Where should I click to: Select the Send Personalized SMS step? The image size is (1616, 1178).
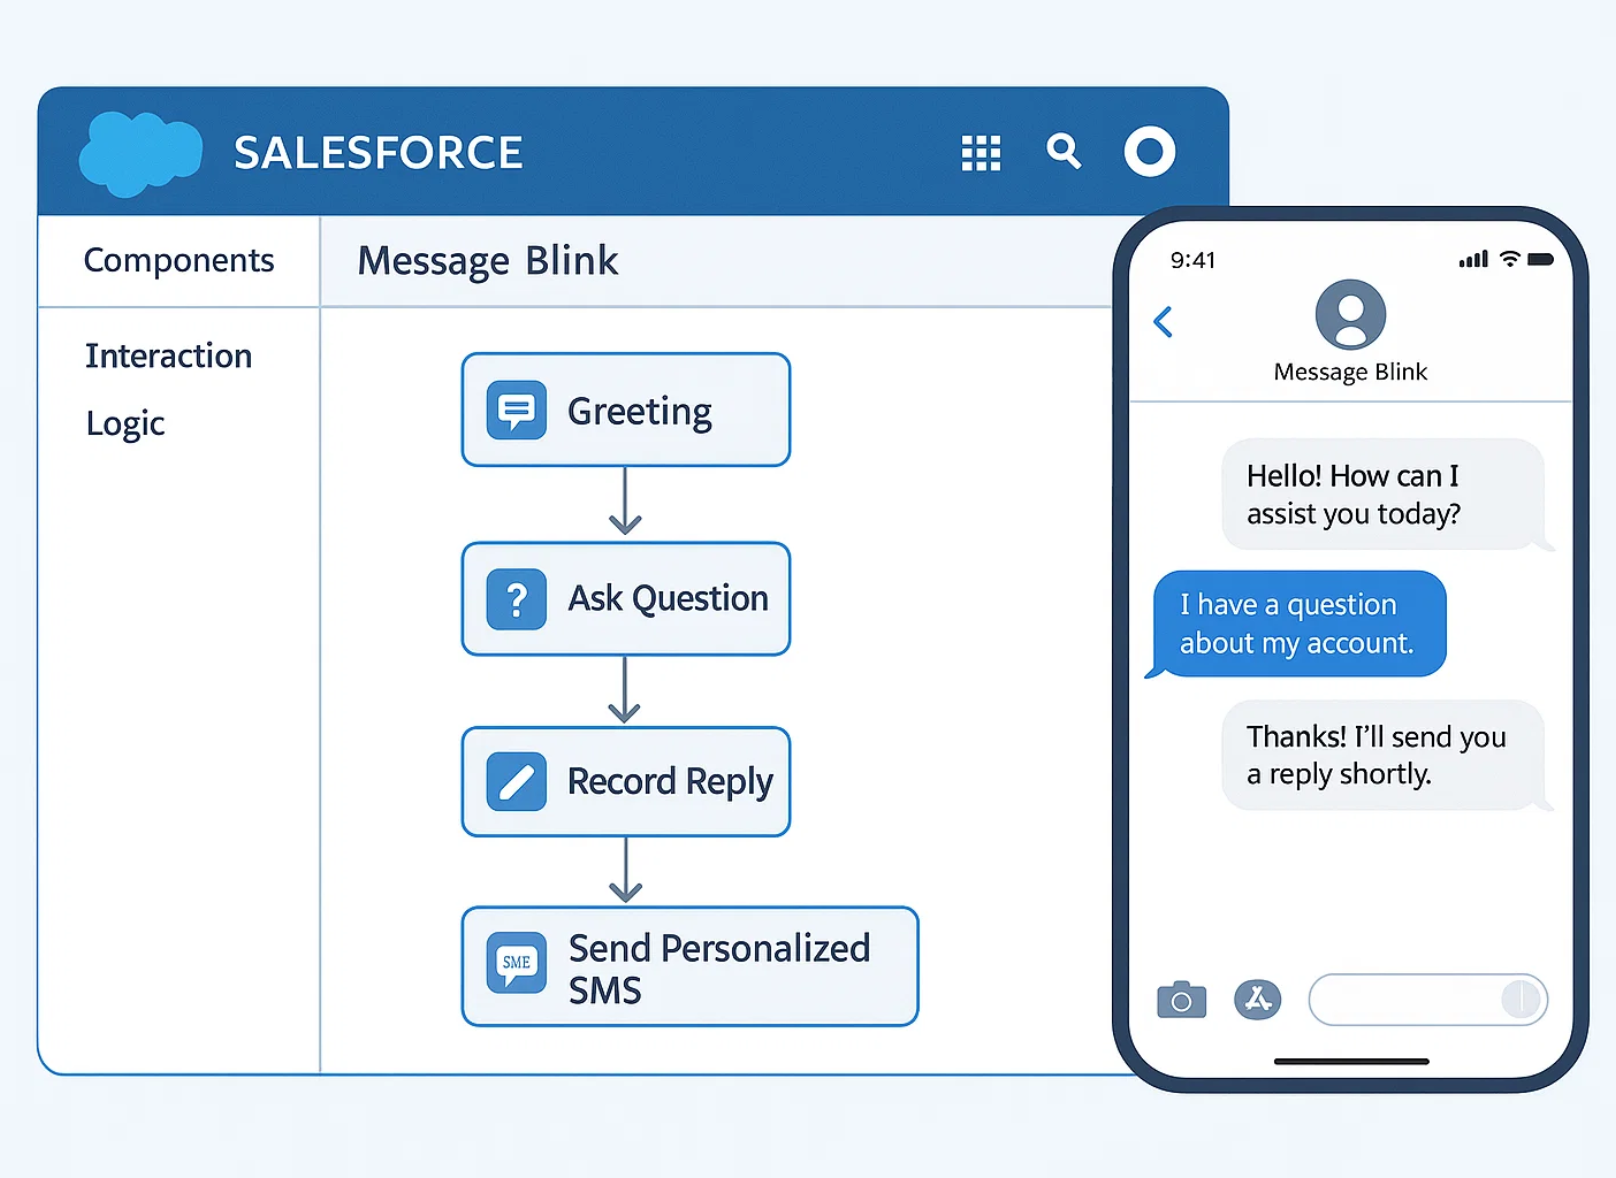(x=690, y=966)
